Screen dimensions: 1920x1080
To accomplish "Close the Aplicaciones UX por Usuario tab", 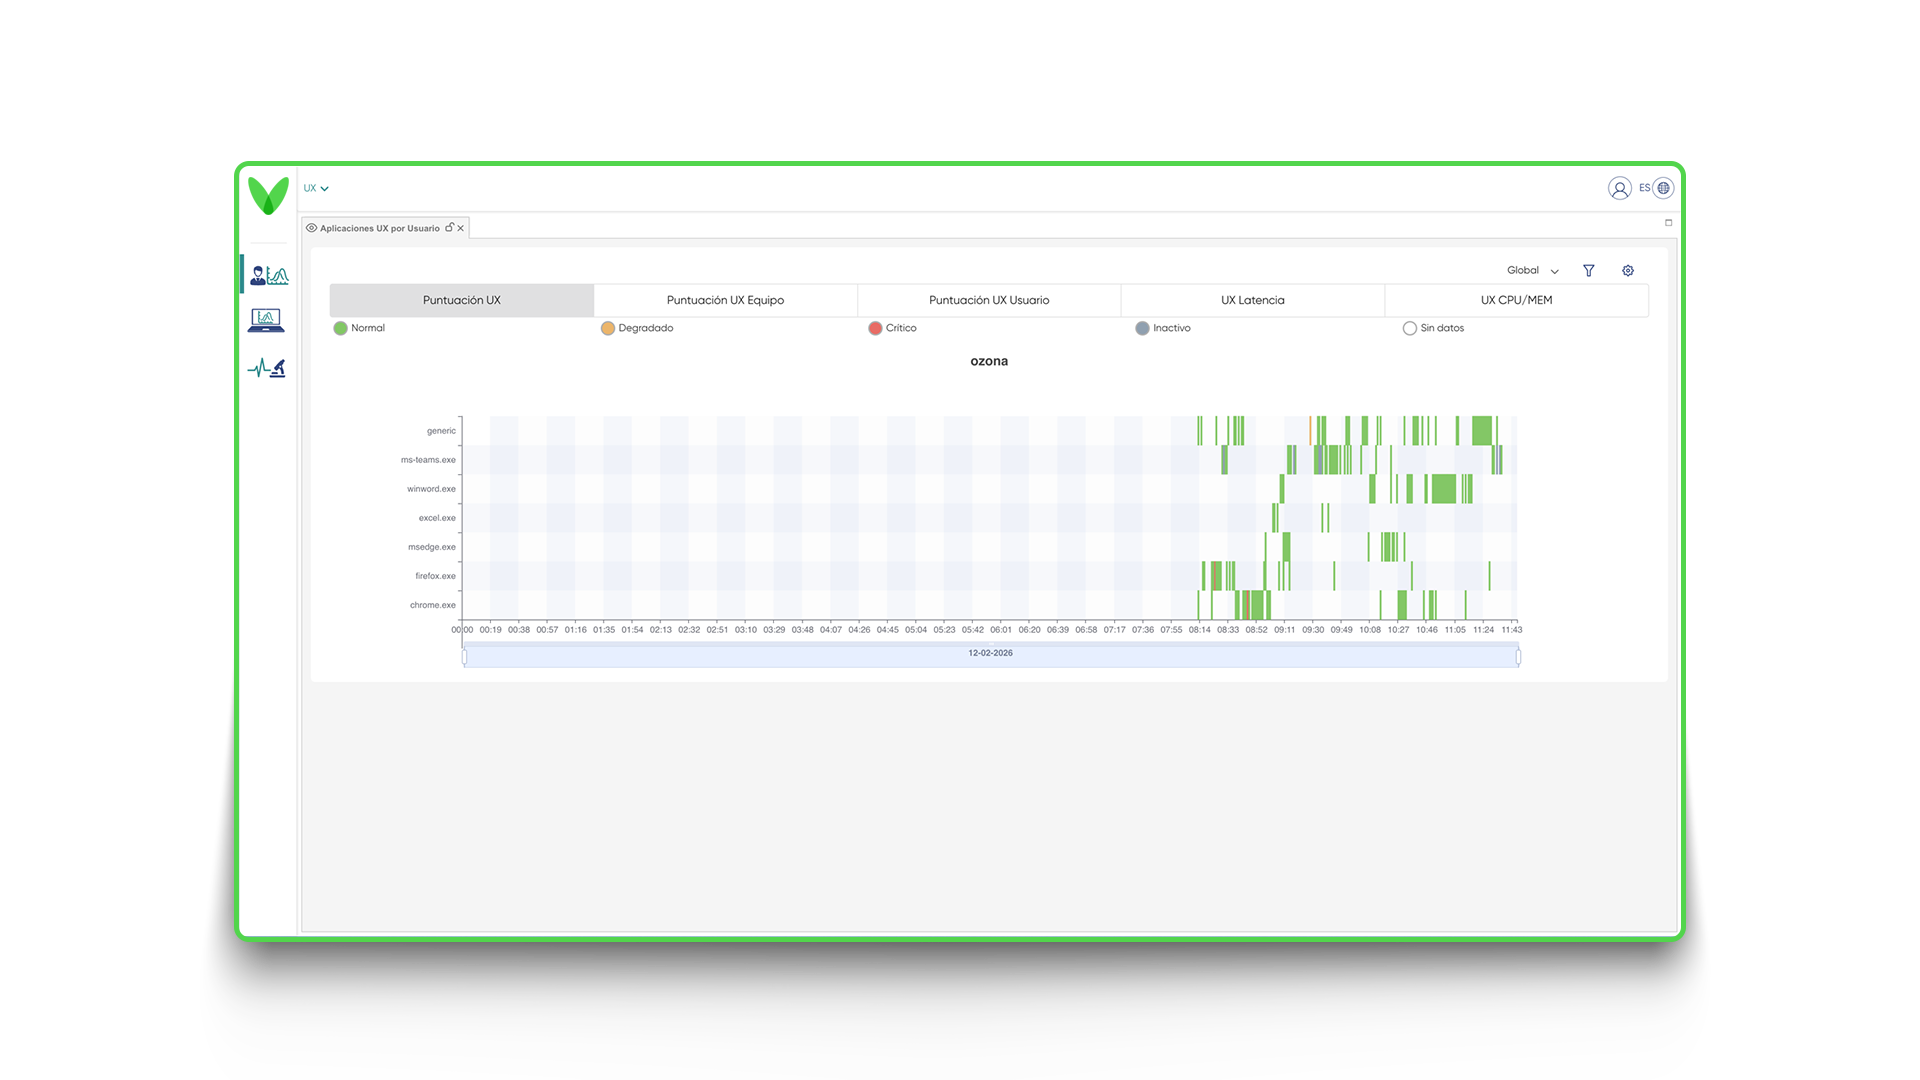I will pyautogui.click(x=461, y=228).
